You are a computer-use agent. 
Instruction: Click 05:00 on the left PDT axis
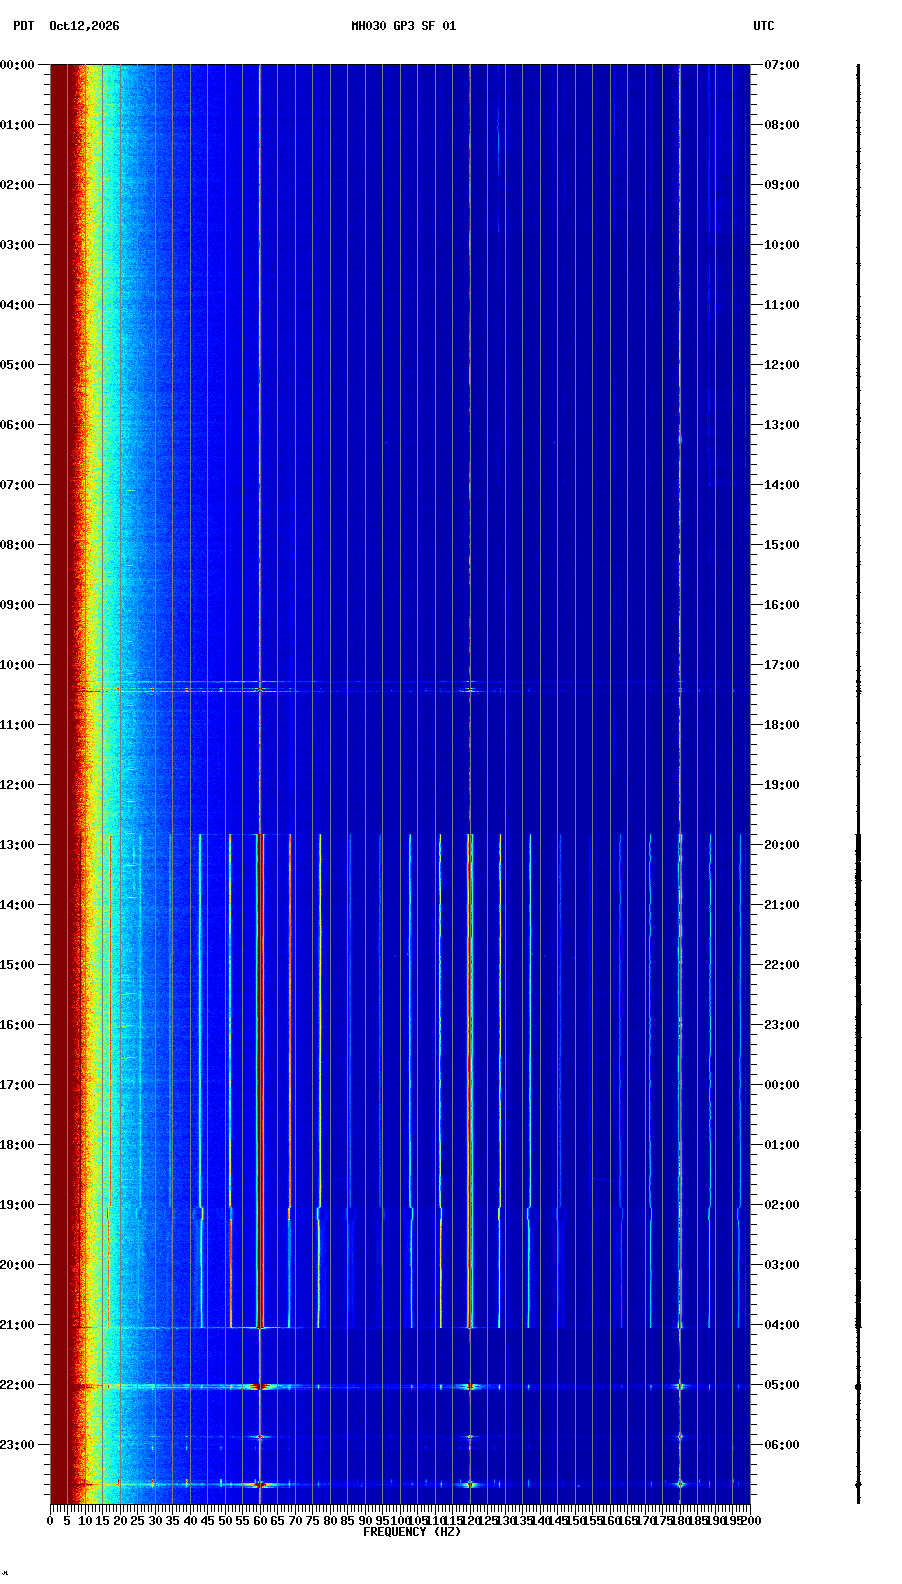click(18, 365)
